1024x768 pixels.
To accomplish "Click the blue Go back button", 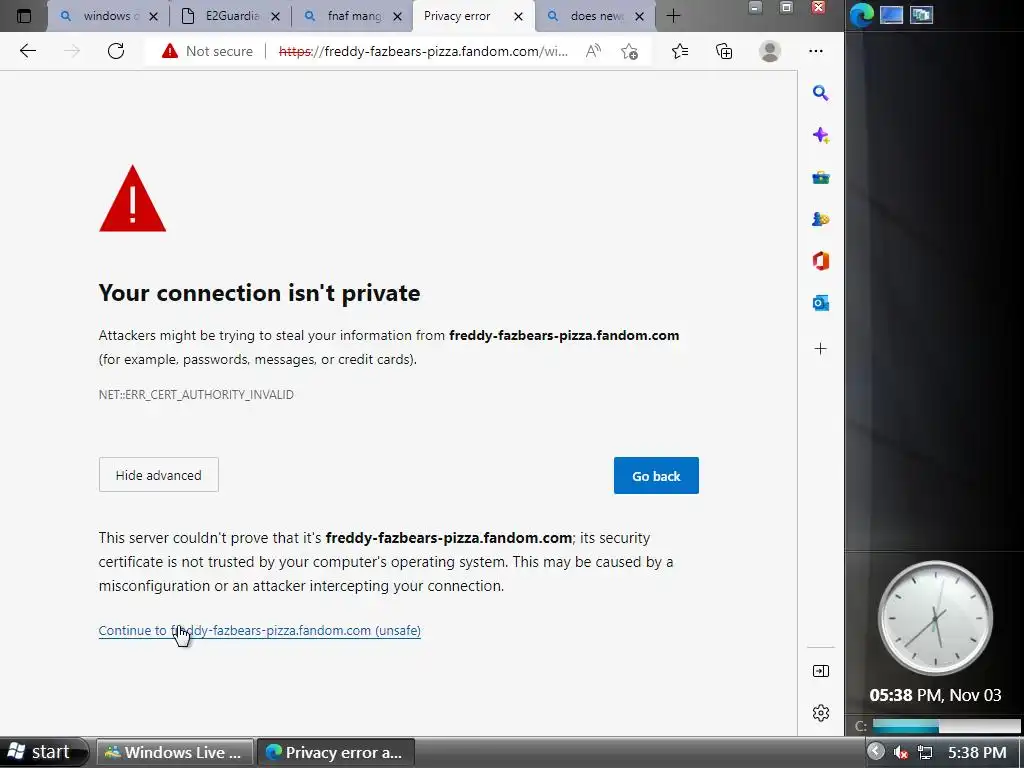I will 656,475.
